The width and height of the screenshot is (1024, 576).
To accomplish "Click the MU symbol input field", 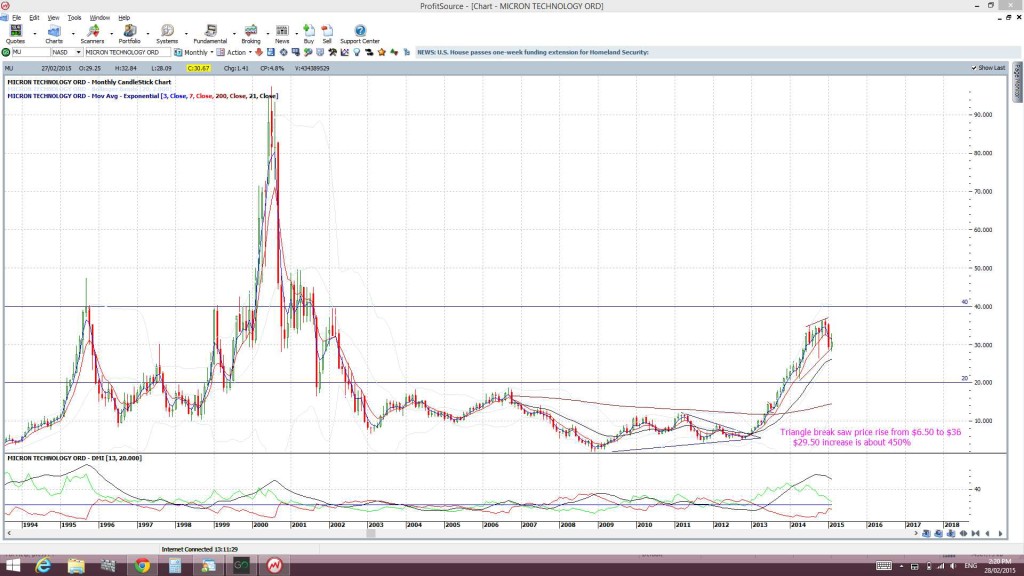I will pyautogui.click(x=31, y=52).
